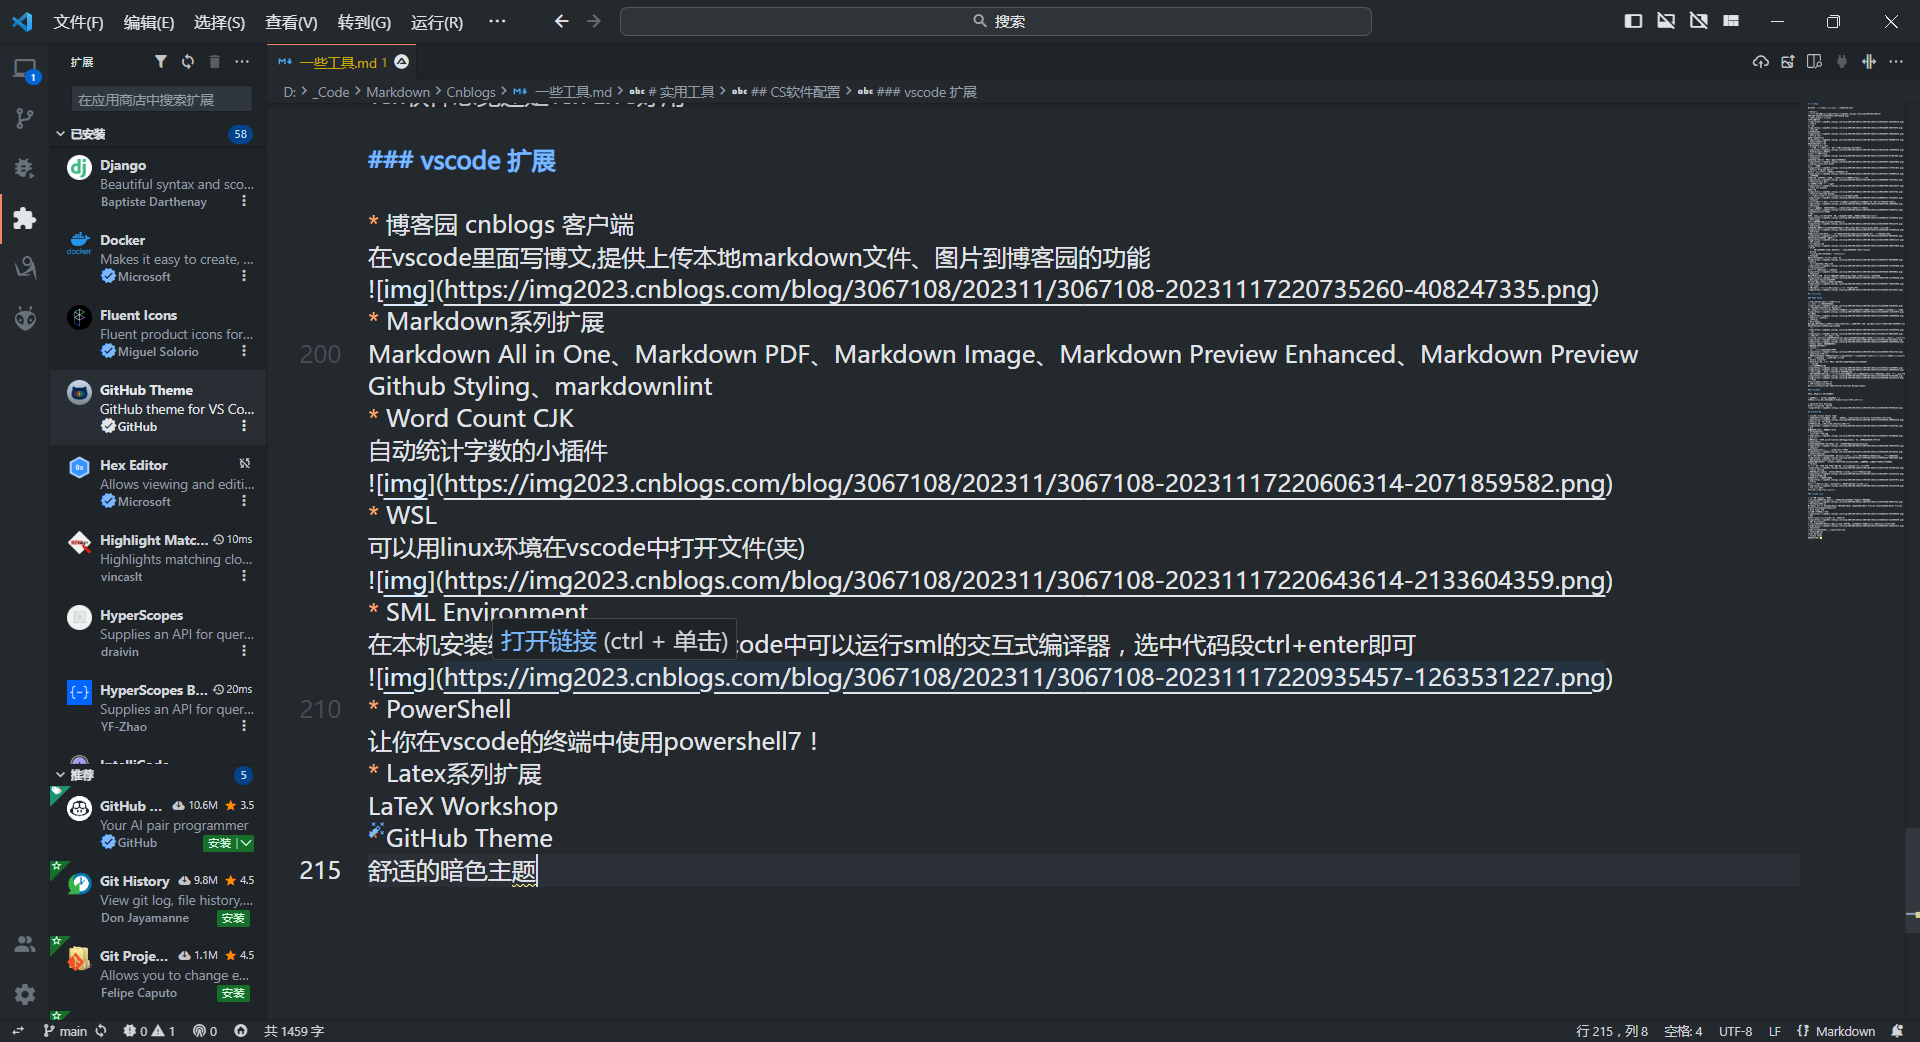Click the cloud upload icon in editor toolbar

click(1760, 62)
